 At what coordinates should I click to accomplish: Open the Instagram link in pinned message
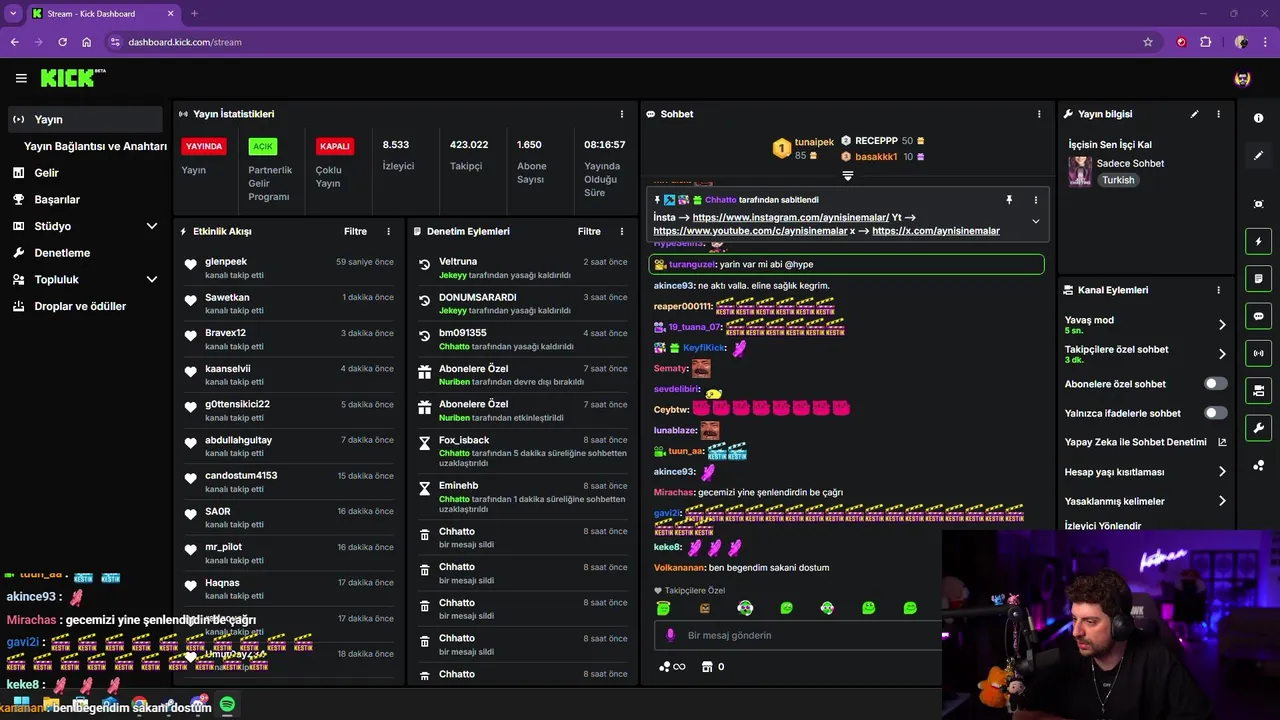(x=790, y=217)
